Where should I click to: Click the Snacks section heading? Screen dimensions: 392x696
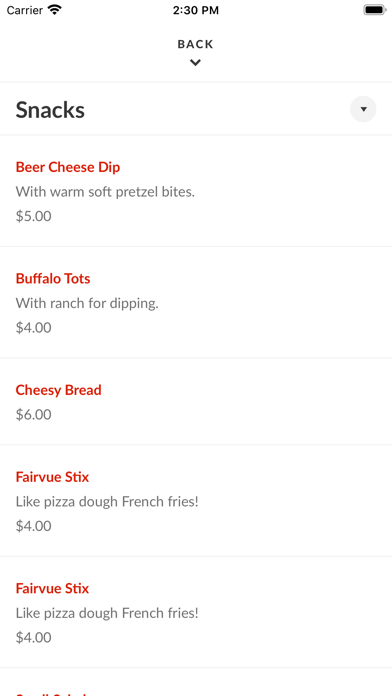click(x=50, y=110)
